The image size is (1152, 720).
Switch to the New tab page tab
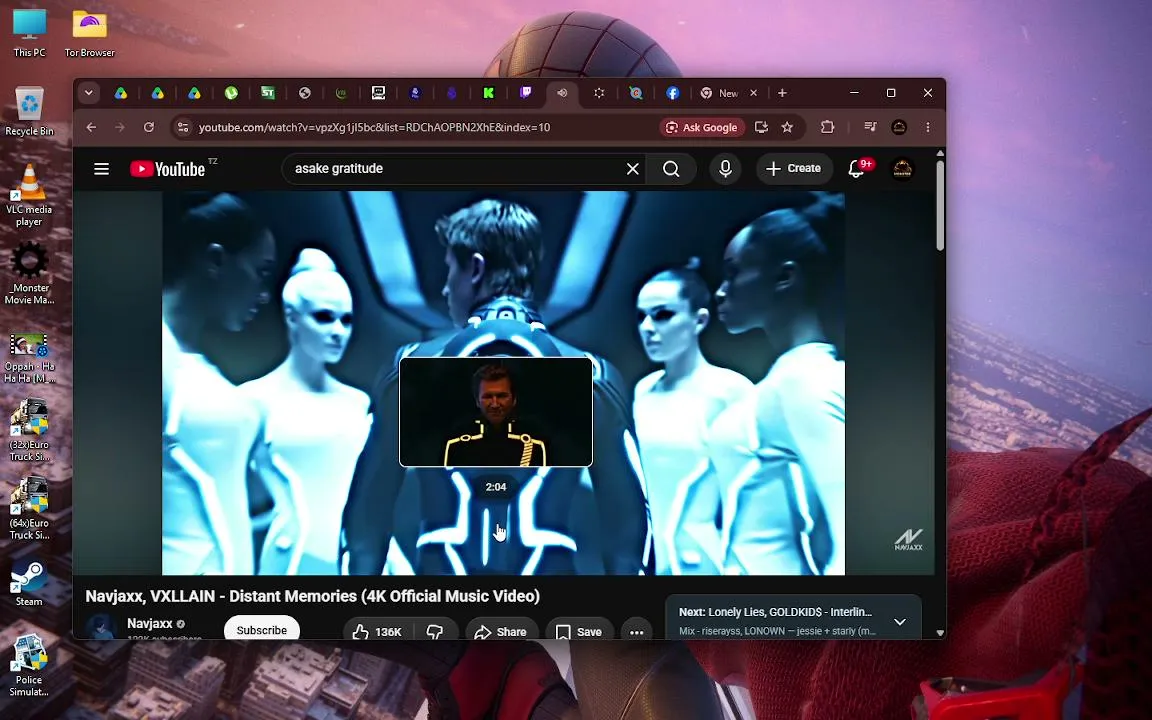720,93
